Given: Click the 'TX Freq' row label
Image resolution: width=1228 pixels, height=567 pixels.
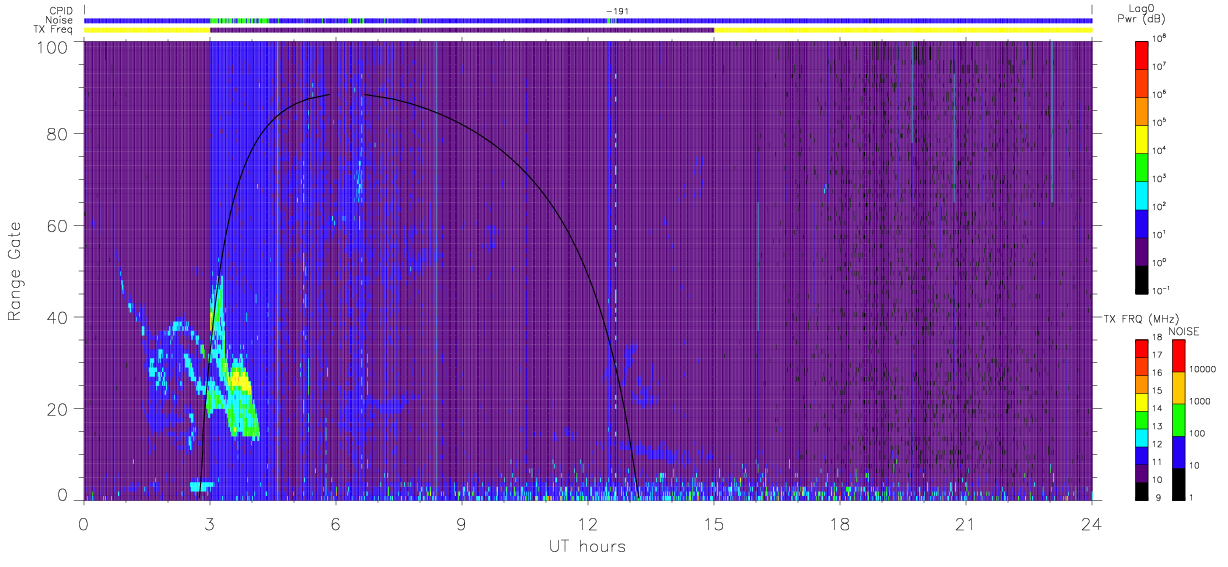Looking at the screenshot, I should (53, 30).
